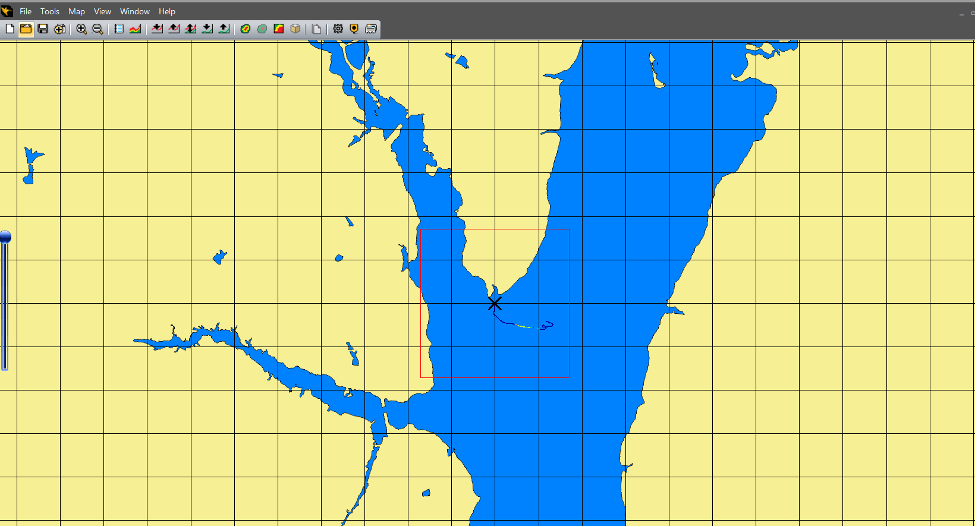Click the down-arrow over green line icon

point(207,29)
